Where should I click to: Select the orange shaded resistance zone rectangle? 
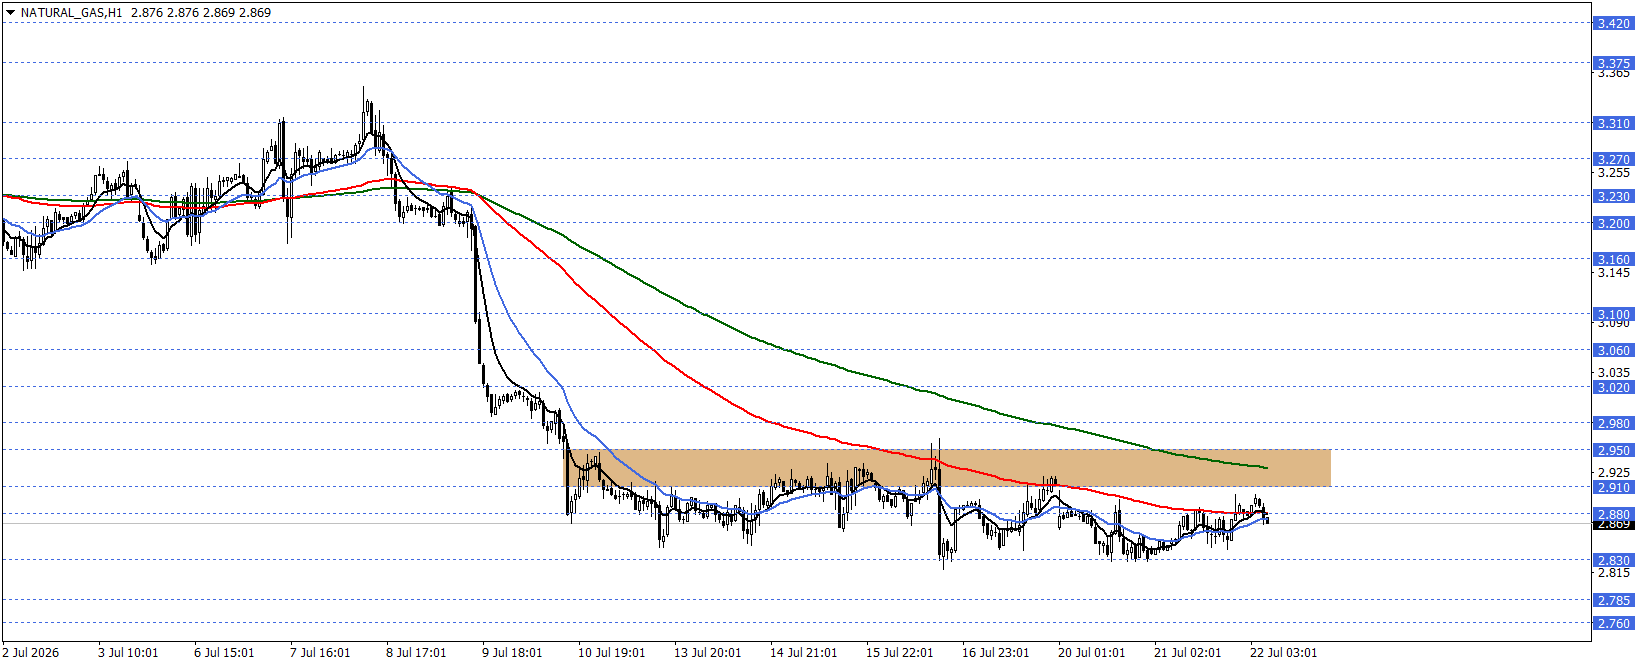948,468
